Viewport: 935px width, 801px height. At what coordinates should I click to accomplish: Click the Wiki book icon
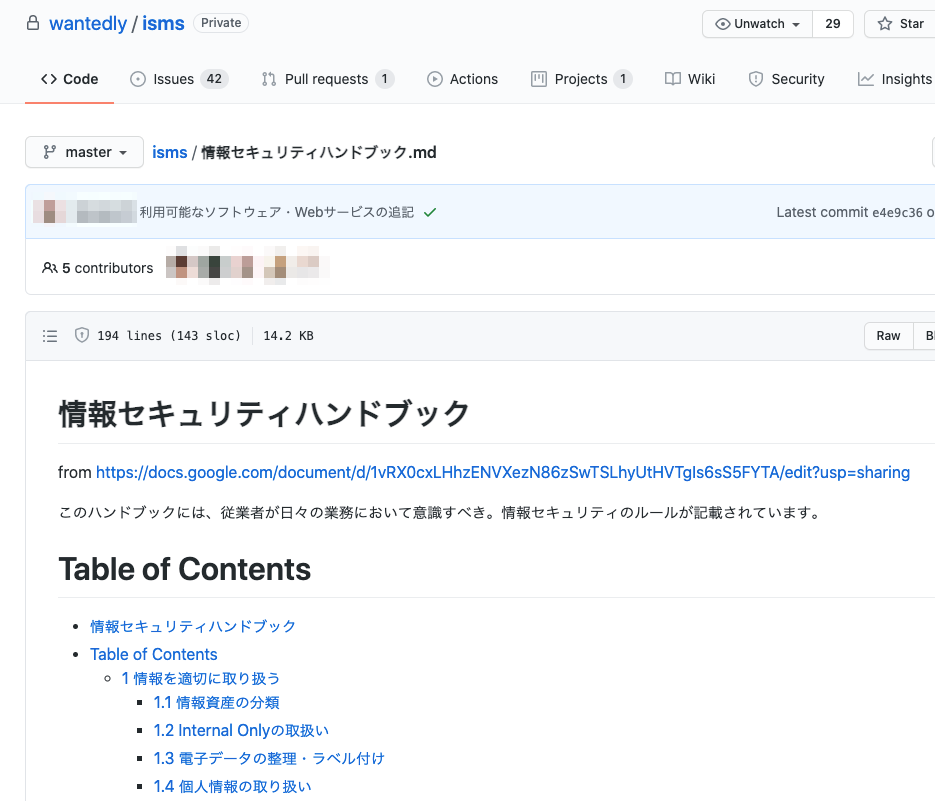(673, 79)
